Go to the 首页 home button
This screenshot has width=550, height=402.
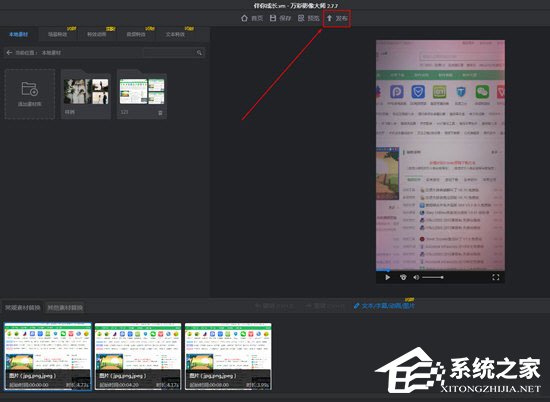pos(252,18)
